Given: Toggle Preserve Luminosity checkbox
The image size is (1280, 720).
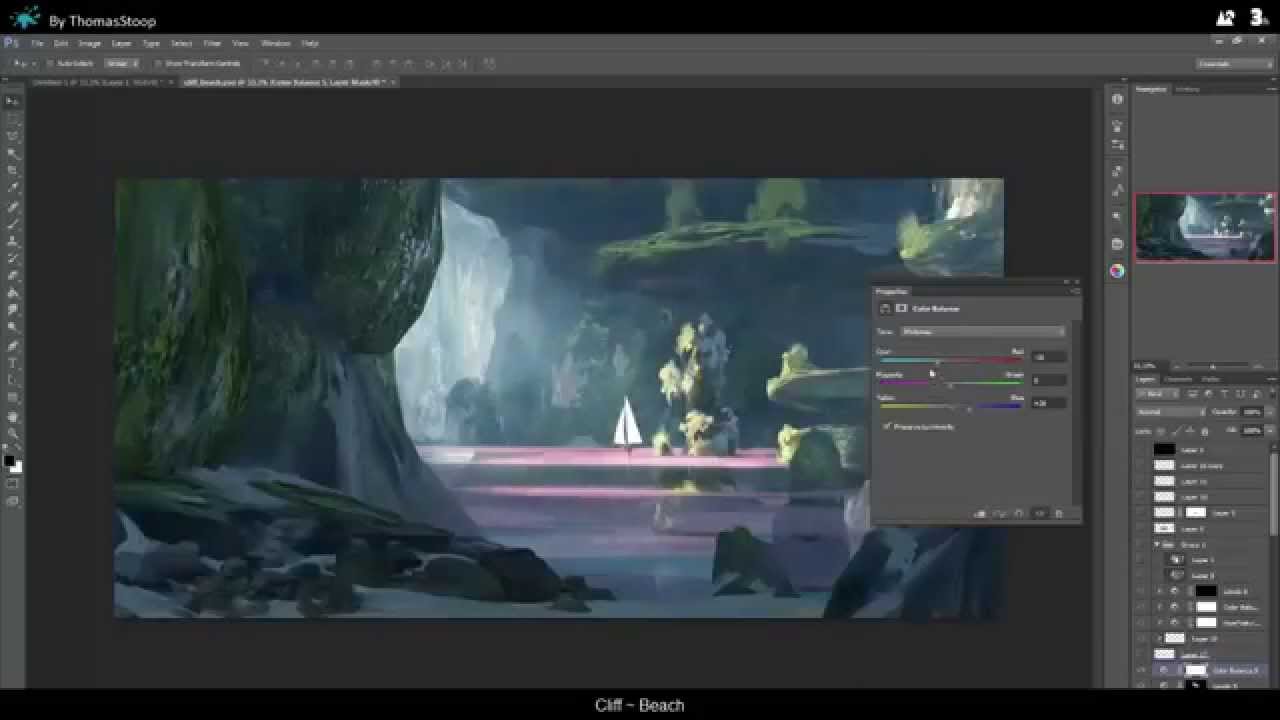Looking at the screenshot, I should click(x=887, y=427).
